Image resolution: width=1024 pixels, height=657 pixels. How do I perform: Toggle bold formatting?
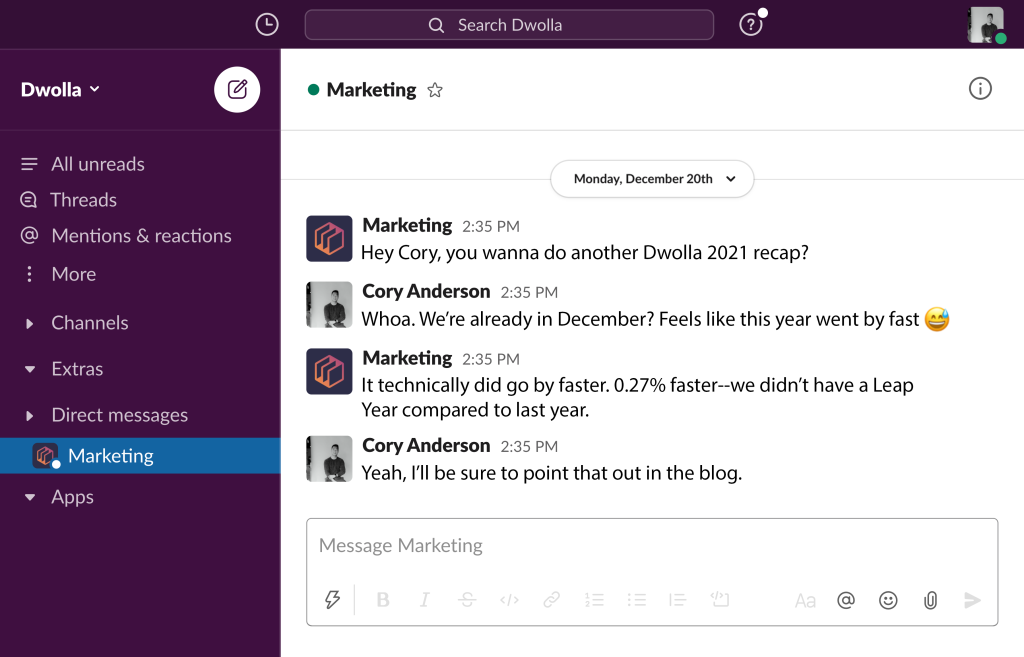pos(383,600)
